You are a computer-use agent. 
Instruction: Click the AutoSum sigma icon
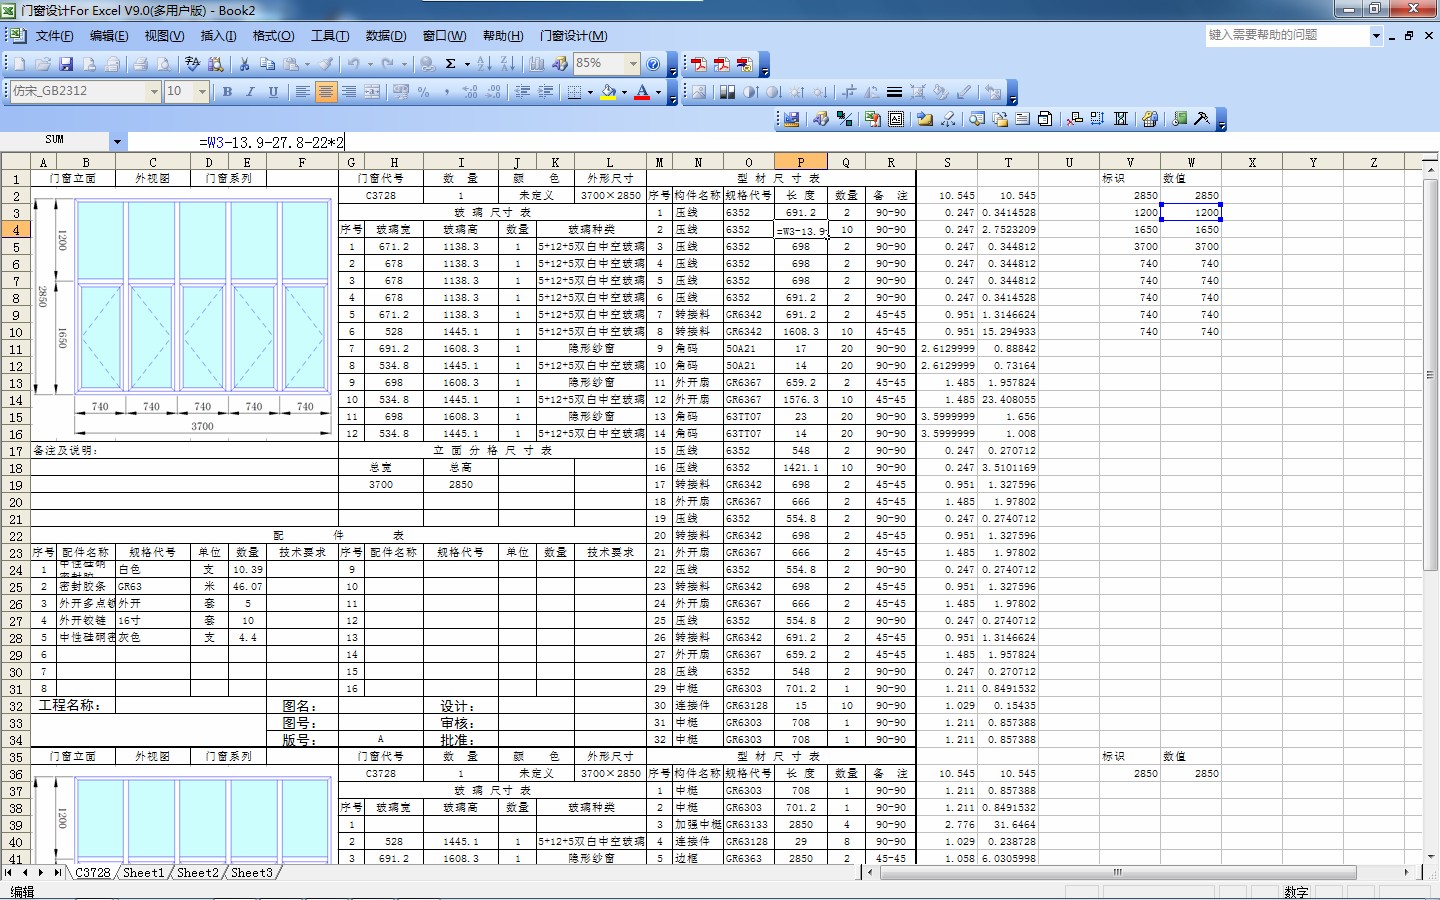451,64
